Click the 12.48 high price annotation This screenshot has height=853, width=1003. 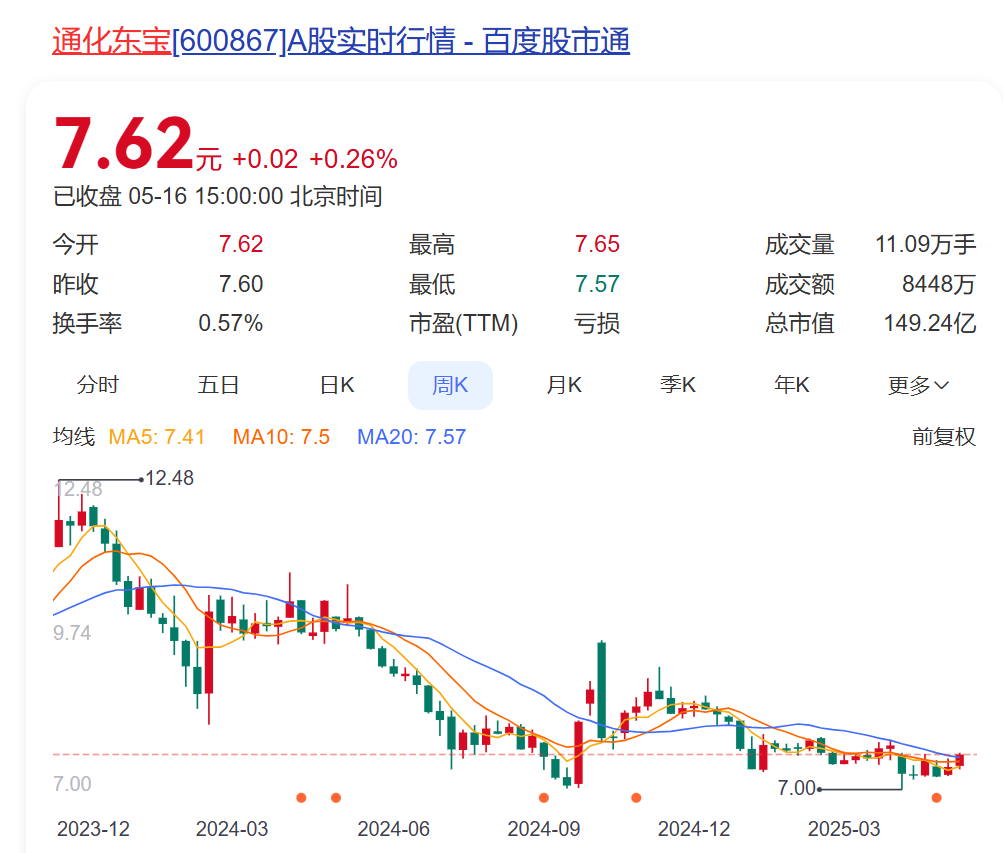pos(169,478)
